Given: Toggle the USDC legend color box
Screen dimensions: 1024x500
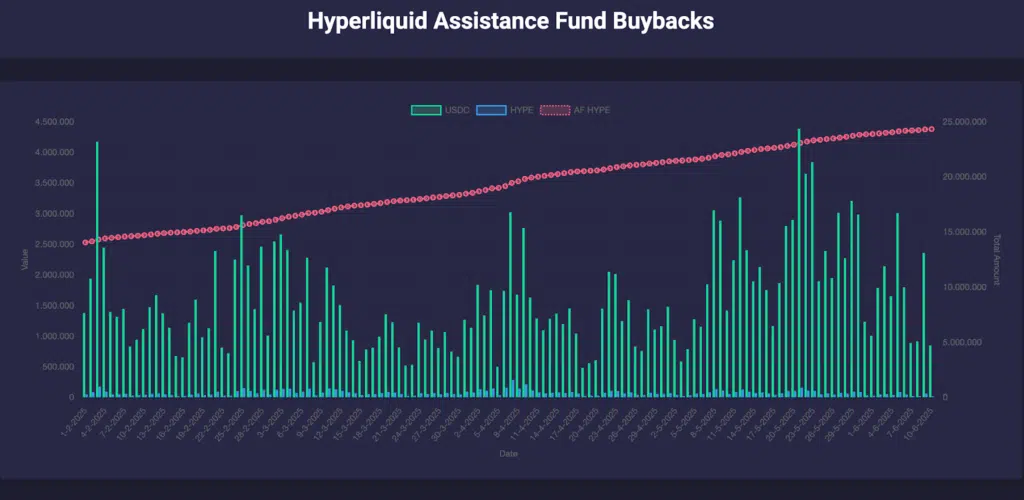Looking at the screenshot, I should (424, 109).
